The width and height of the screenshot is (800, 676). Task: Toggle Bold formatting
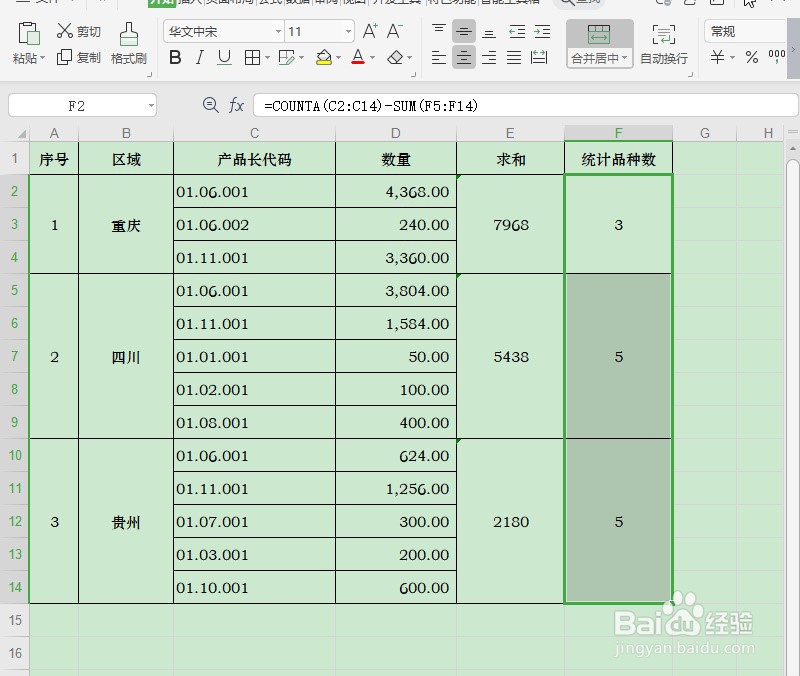tap(175, 57)
